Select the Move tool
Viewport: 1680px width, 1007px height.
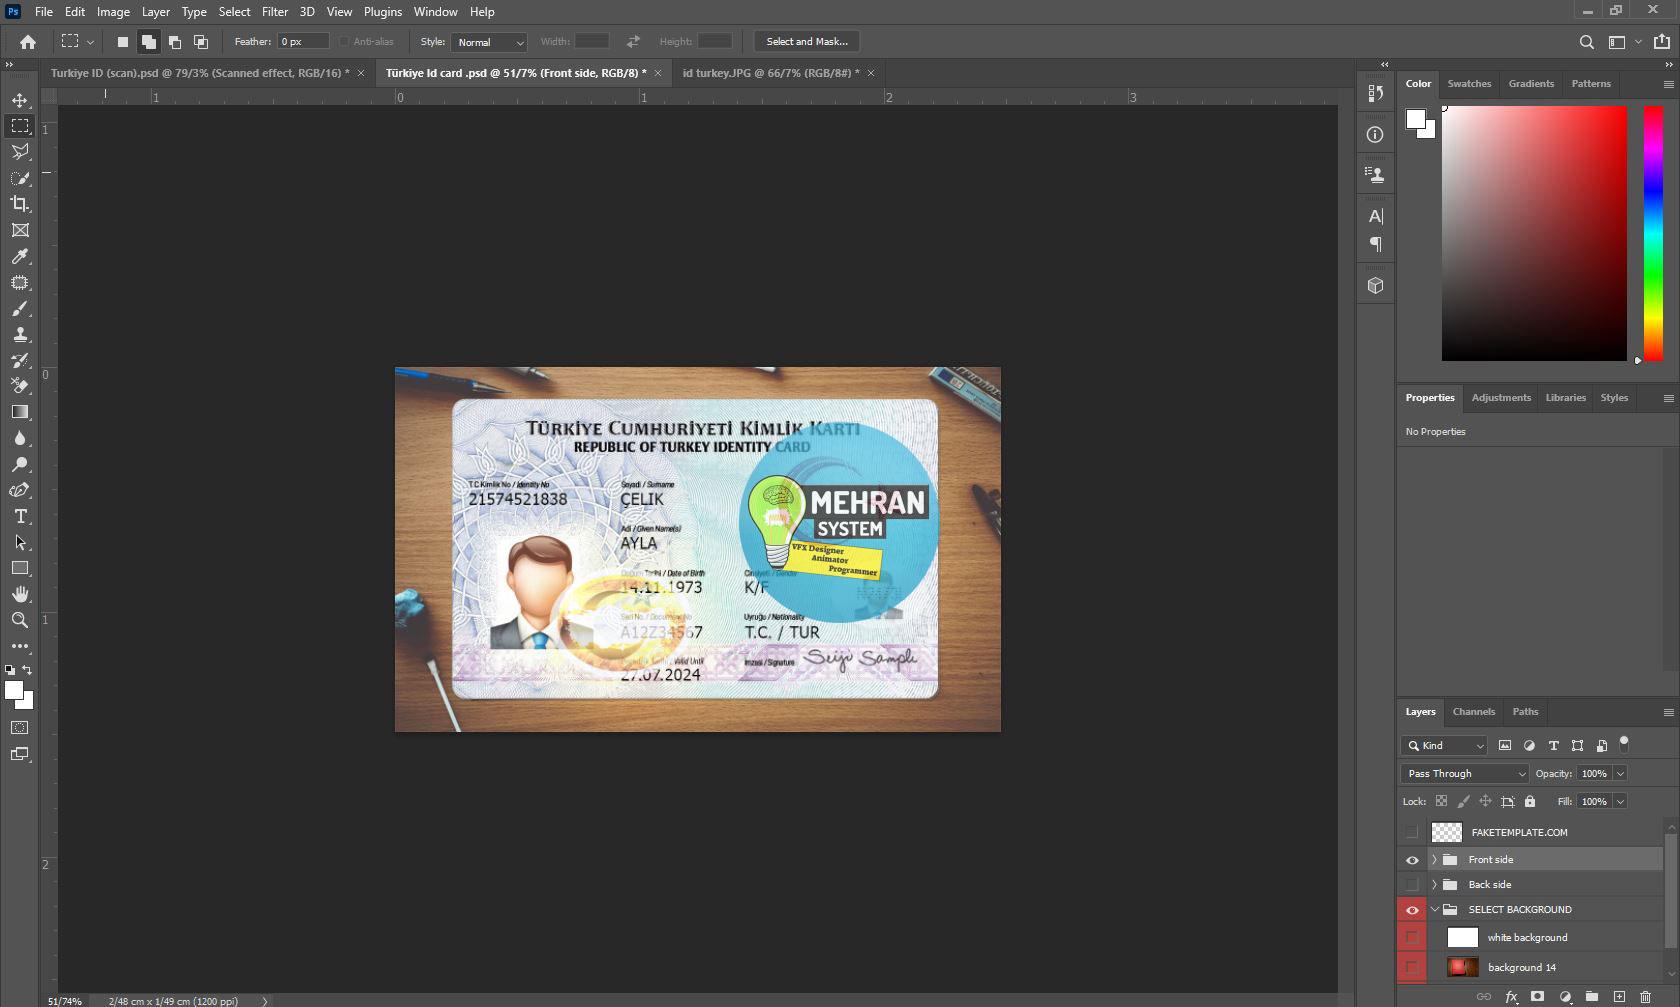pos(20,100)
